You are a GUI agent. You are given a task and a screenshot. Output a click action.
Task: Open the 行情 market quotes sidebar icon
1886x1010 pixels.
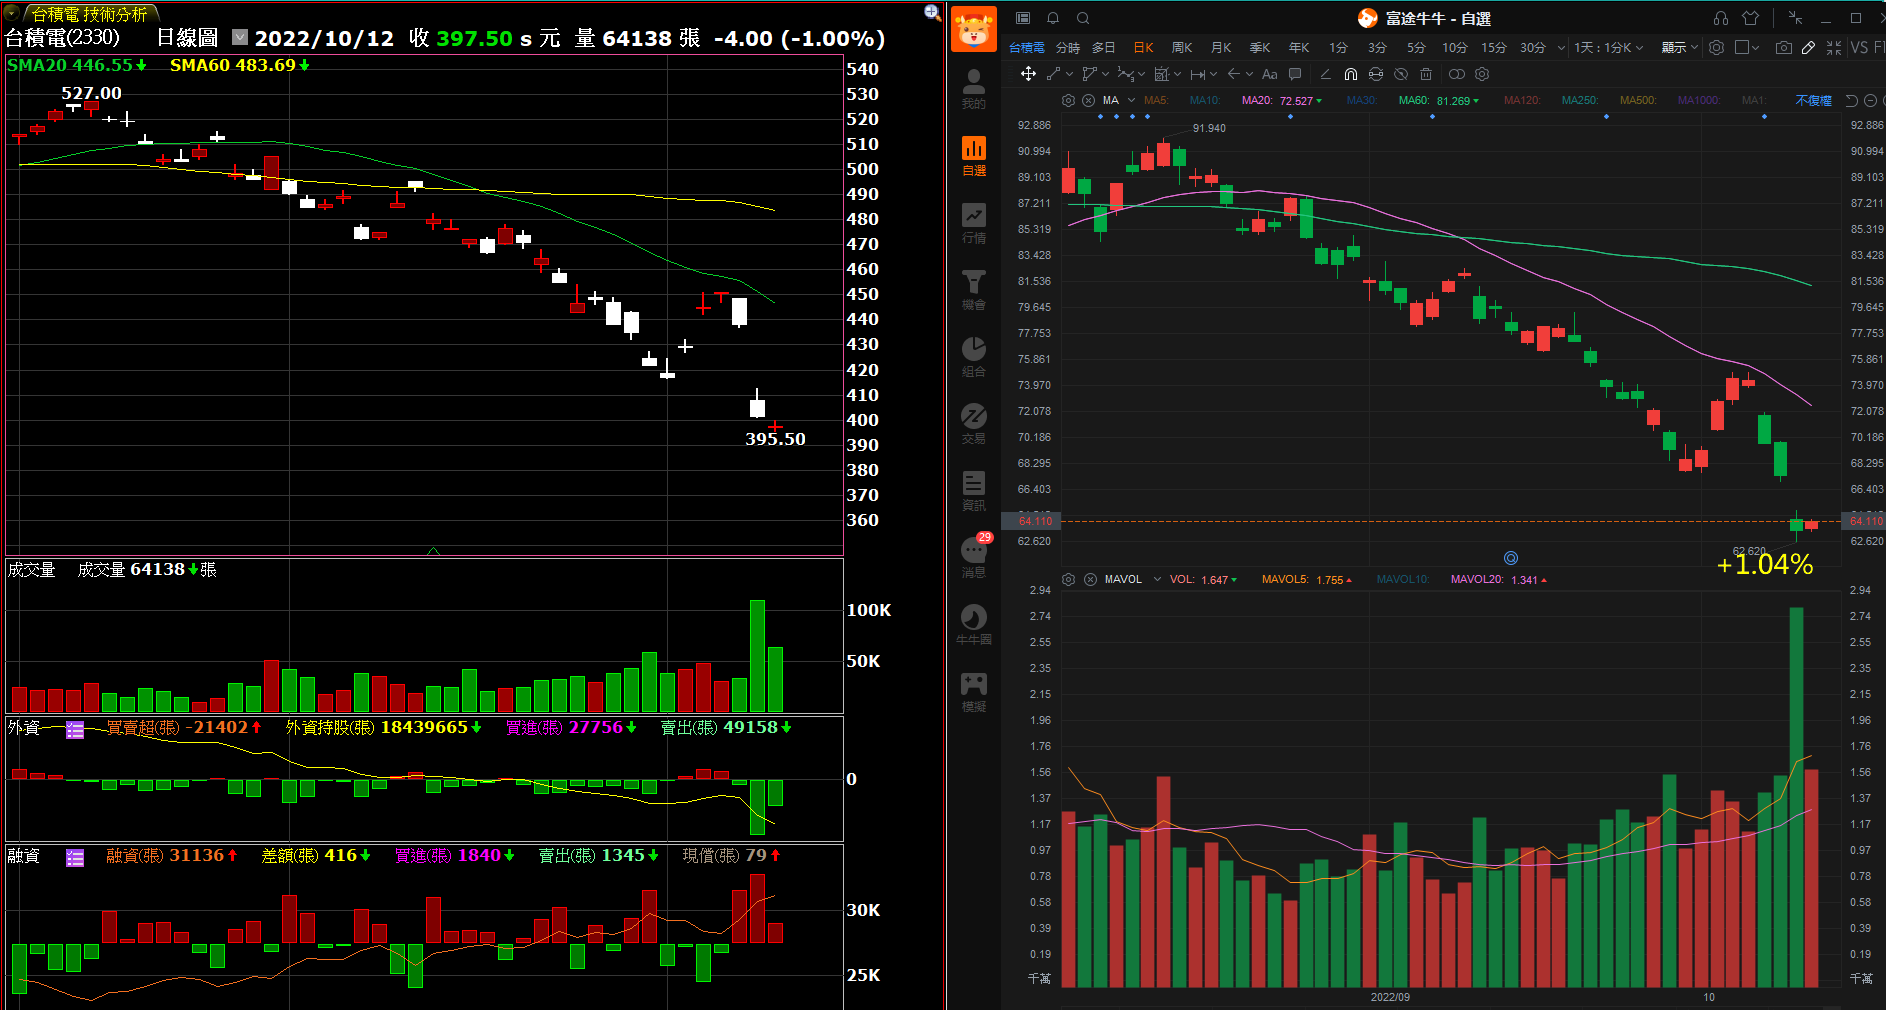click(973, 223)
